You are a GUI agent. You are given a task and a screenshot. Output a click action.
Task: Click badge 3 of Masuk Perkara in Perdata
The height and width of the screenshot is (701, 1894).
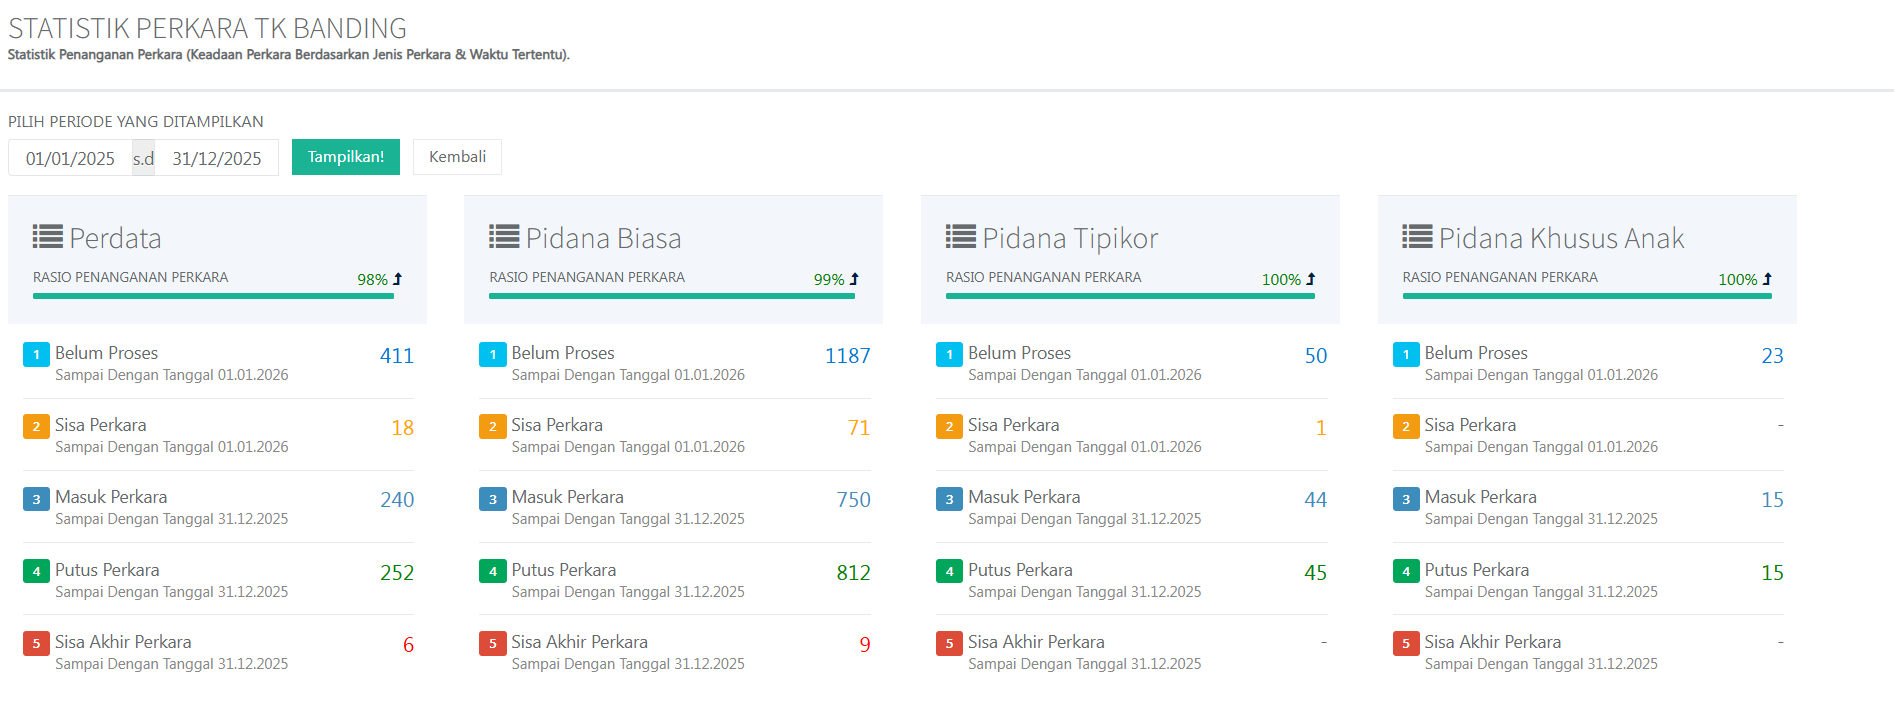click(x=36, y=499)
